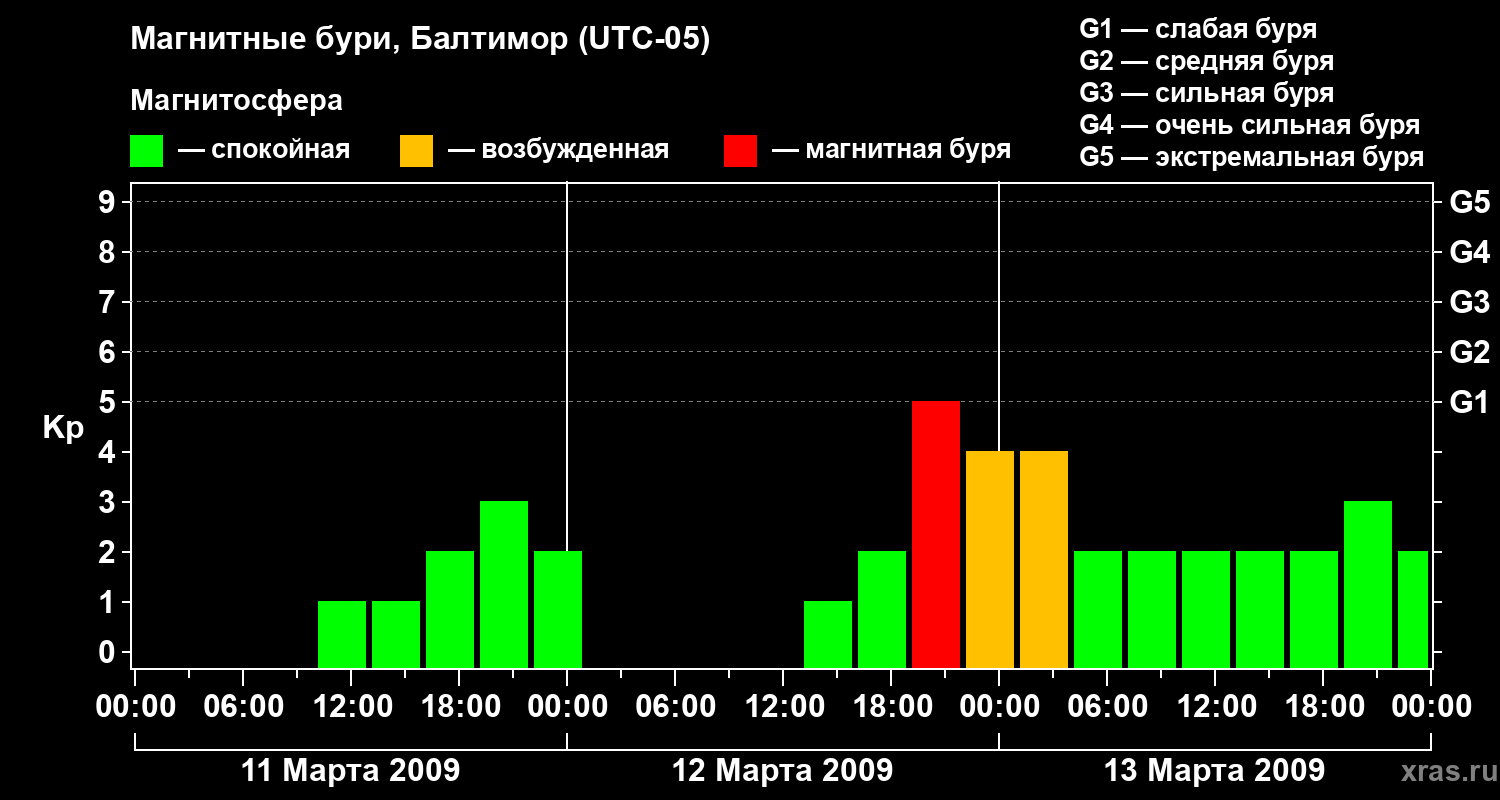Viewport: 1500px width, 800px height.
Task: Click the '11 Марта 2009' date label
Action: pyautogui.click(x=351, y=771)
